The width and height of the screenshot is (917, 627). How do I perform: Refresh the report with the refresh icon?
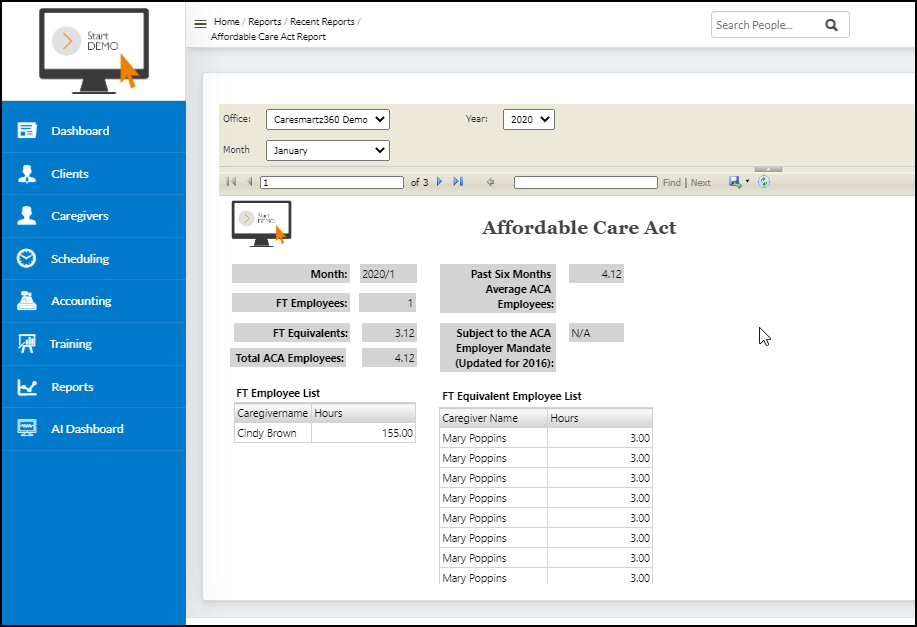coord(763,182)
